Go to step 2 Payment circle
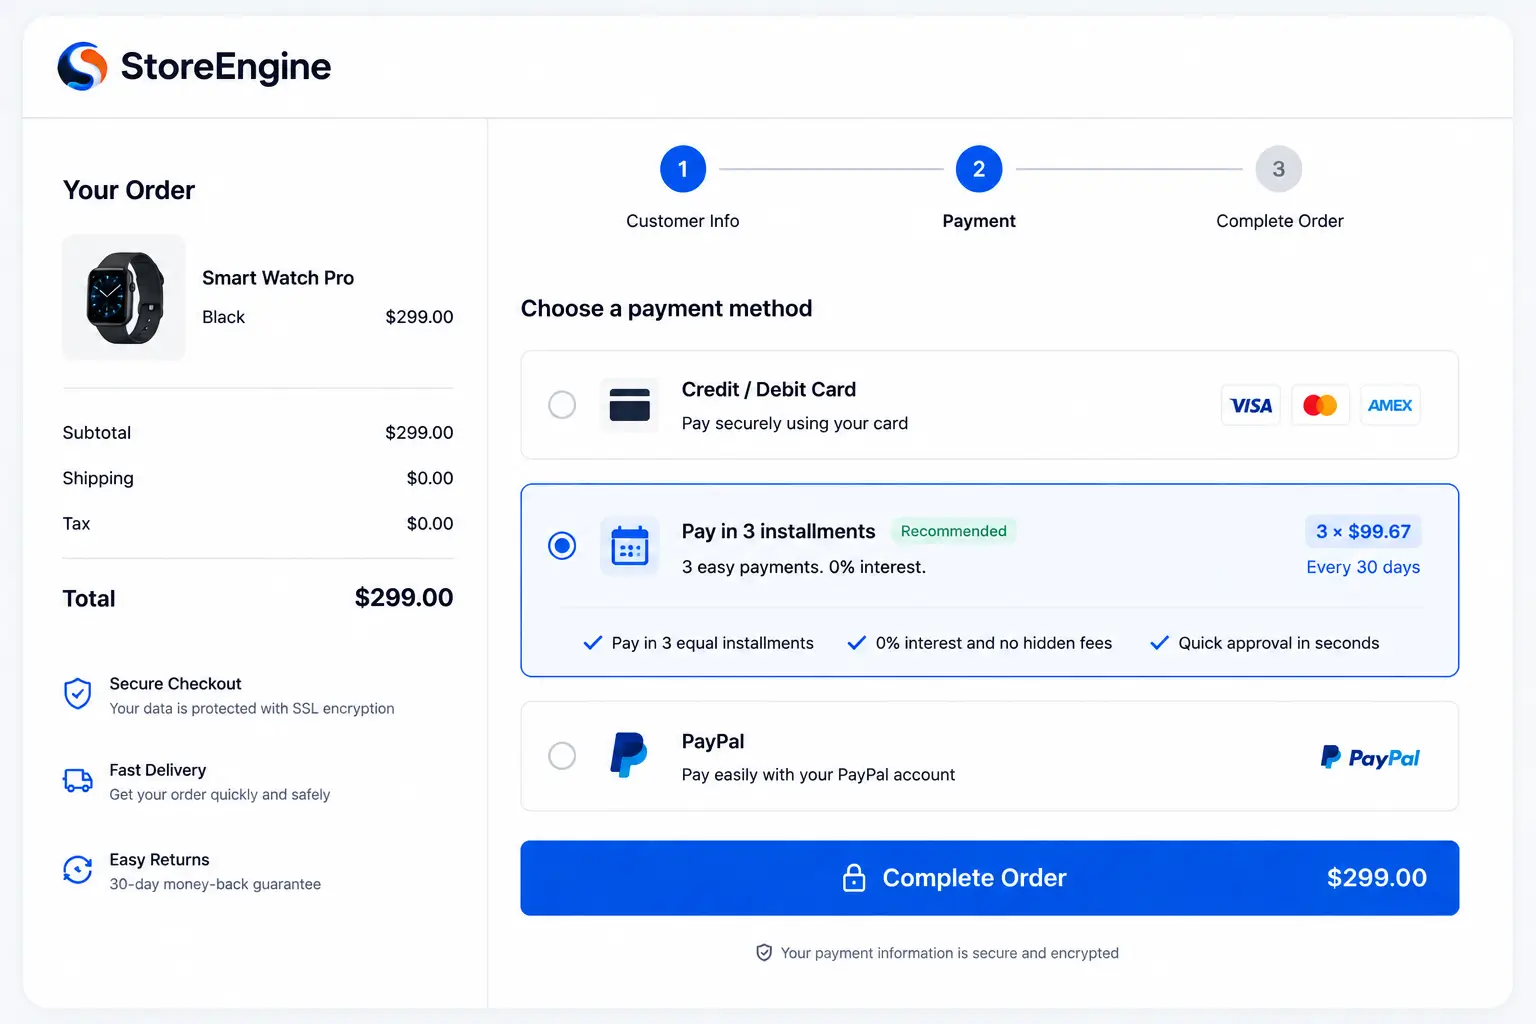The height and width of the screenshot is (1024, 1536). [x=979, y=169]
